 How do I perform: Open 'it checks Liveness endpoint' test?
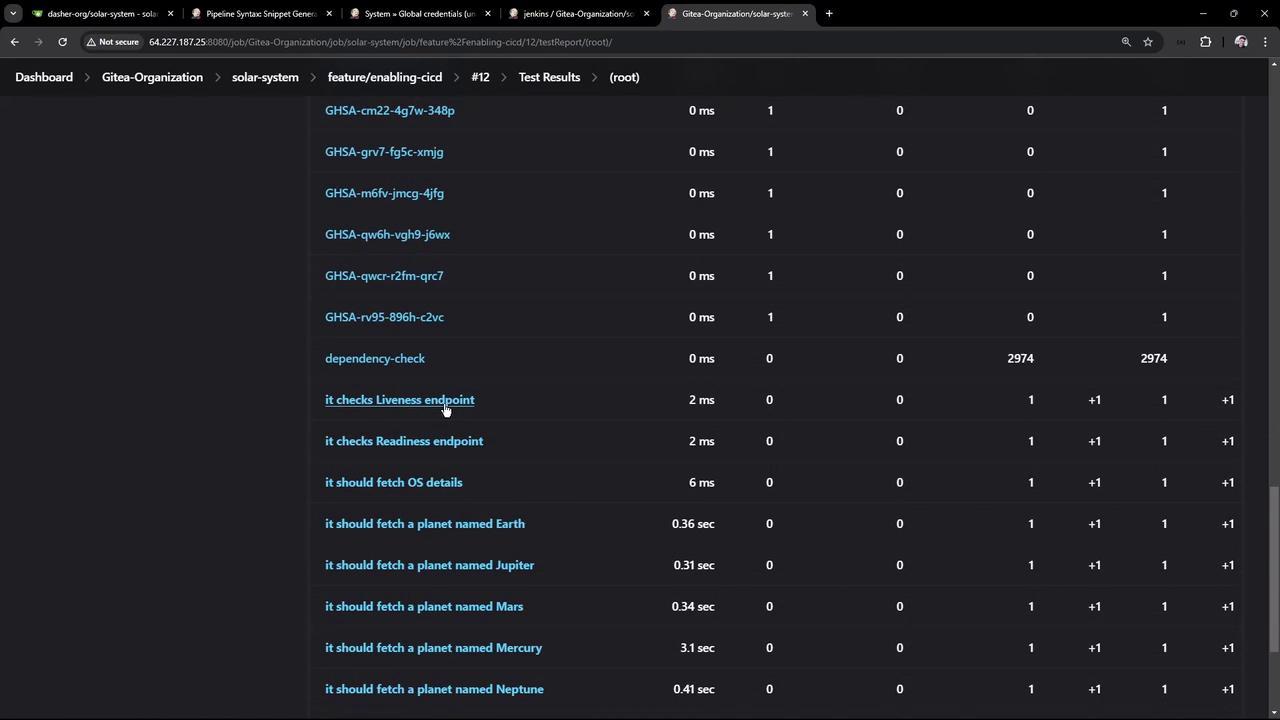(x=400, y=400)
